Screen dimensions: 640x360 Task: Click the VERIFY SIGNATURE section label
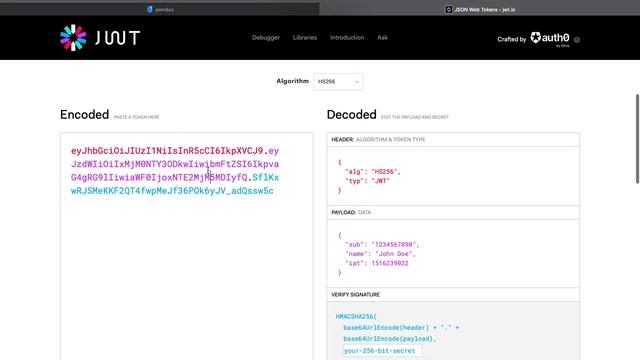(356, 294)
